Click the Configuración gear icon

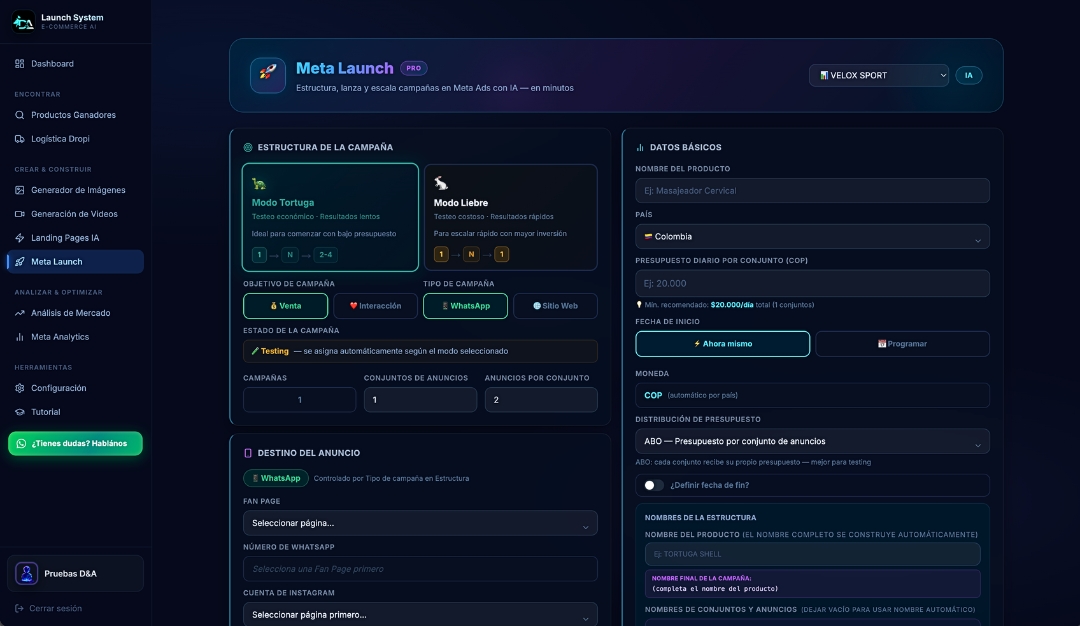click(19, 388)
